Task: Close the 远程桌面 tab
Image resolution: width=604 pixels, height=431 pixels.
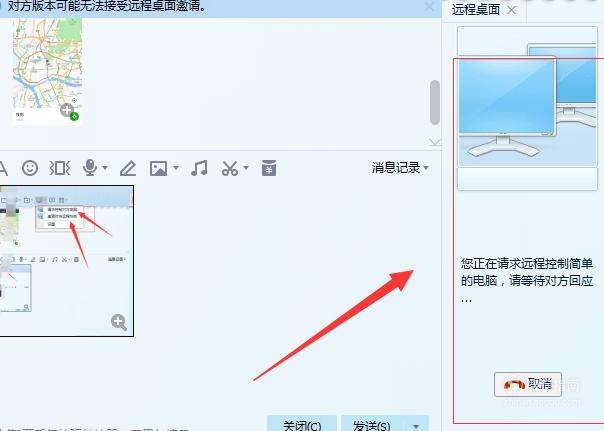Action: point(512,10)
